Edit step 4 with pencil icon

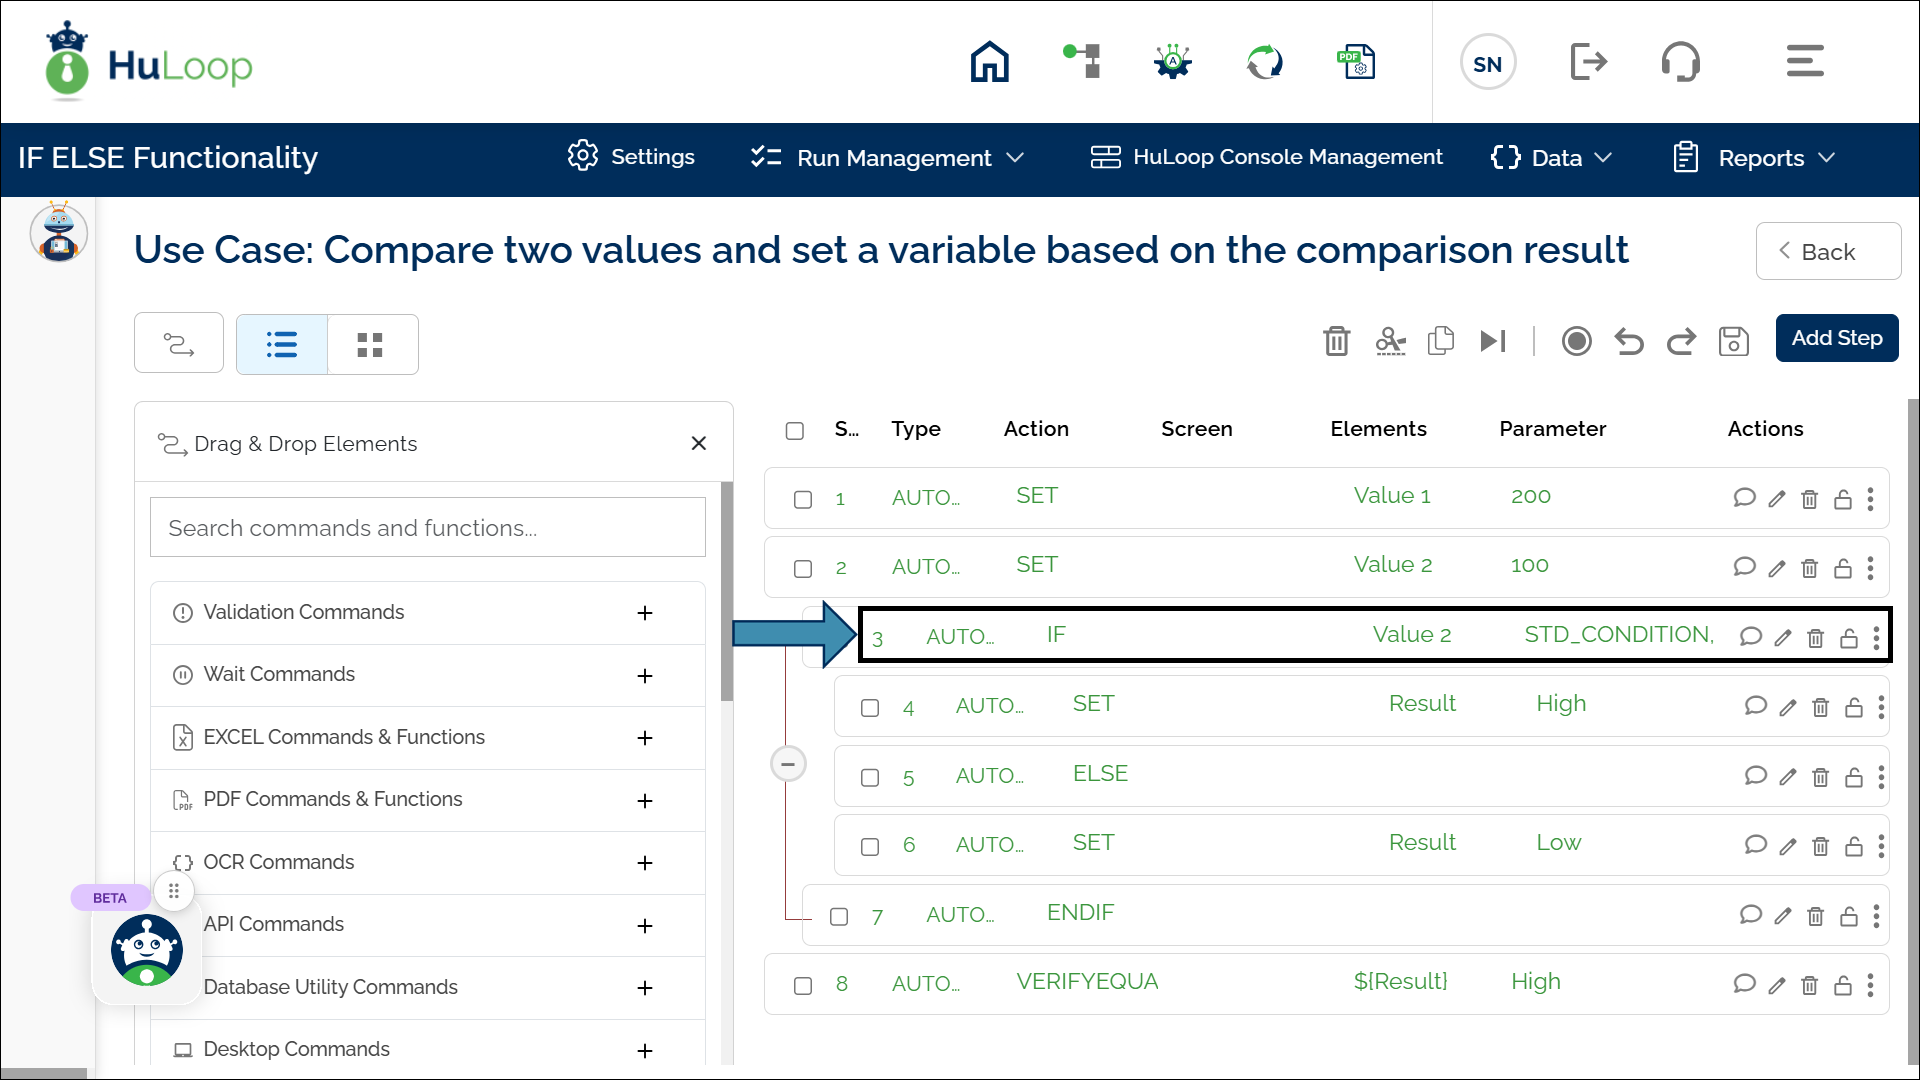coord(1788,708)
